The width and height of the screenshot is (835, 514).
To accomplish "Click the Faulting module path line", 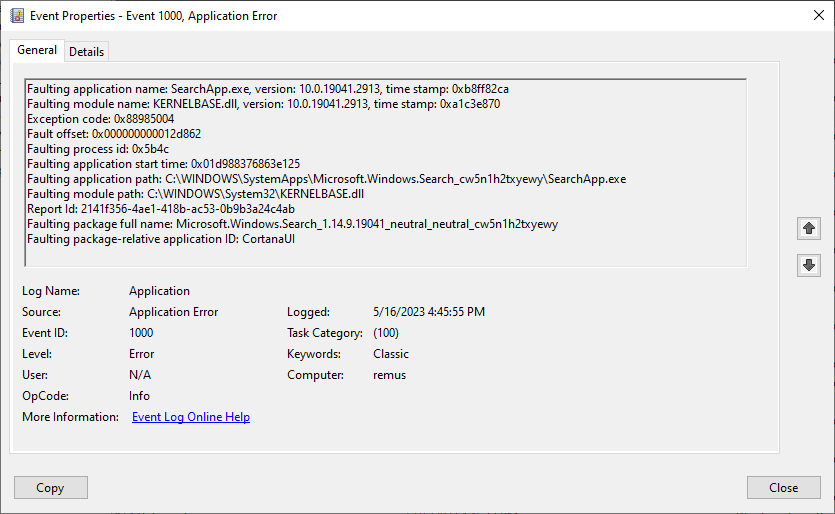I will [195, 194].
